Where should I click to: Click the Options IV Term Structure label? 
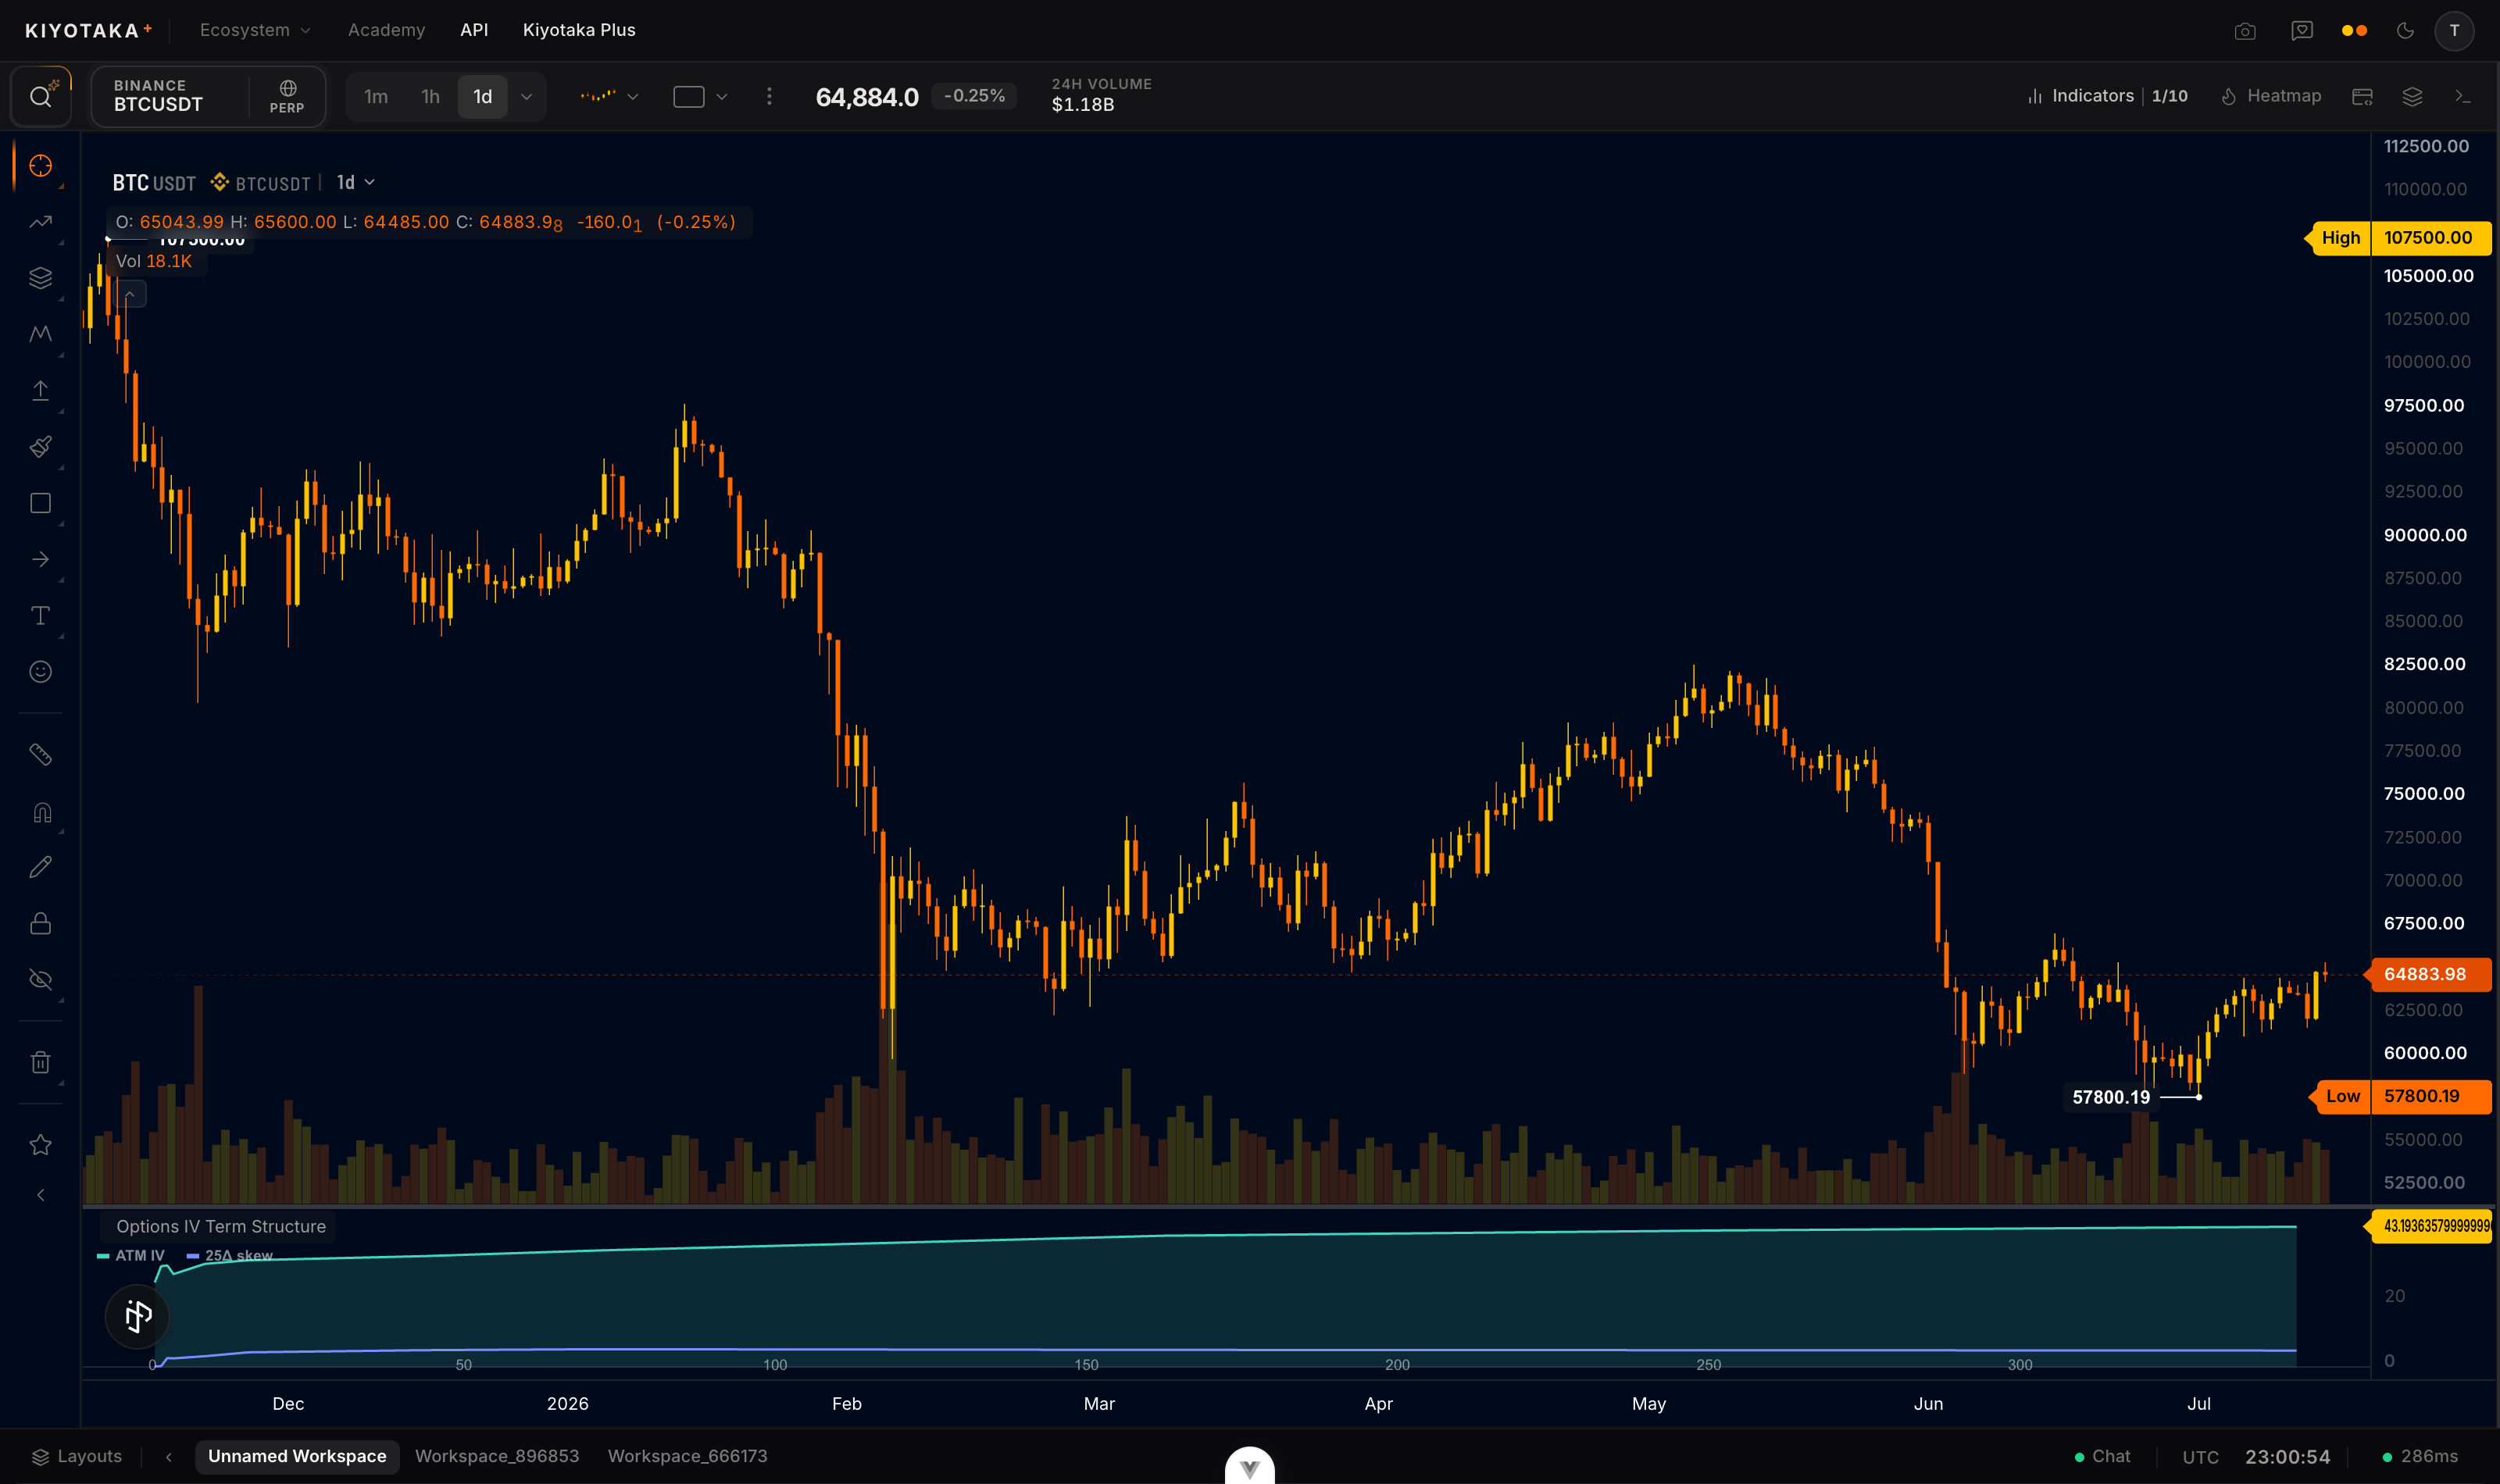click(221, 1227)
